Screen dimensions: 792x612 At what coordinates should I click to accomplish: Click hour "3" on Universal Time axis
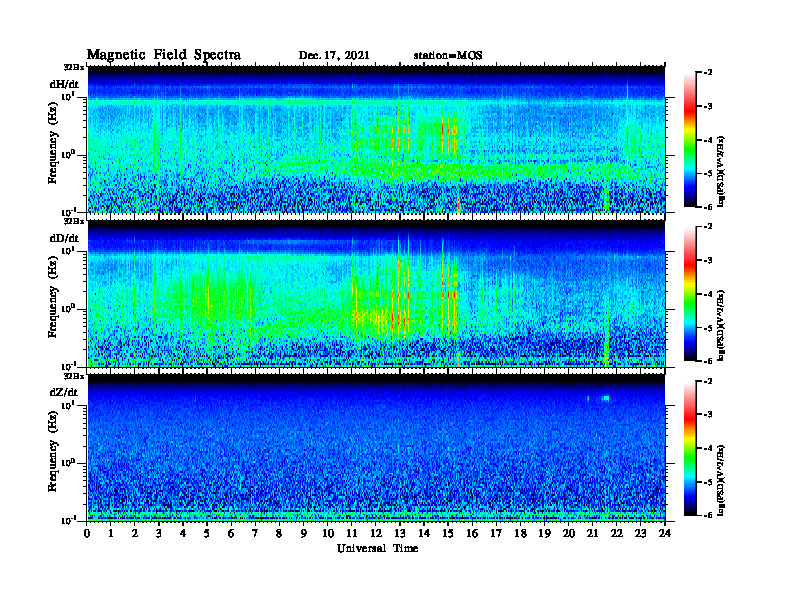(x=159, y=533)
